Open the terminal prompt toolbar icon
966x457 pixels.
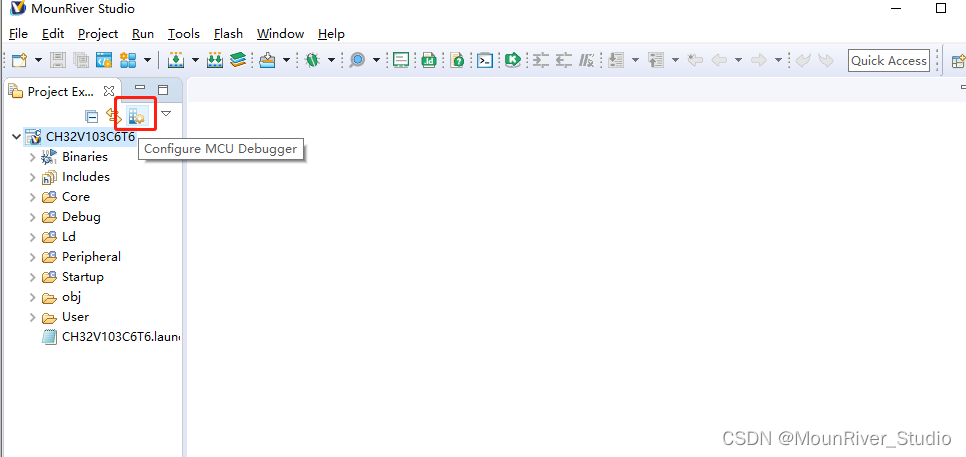485,60
